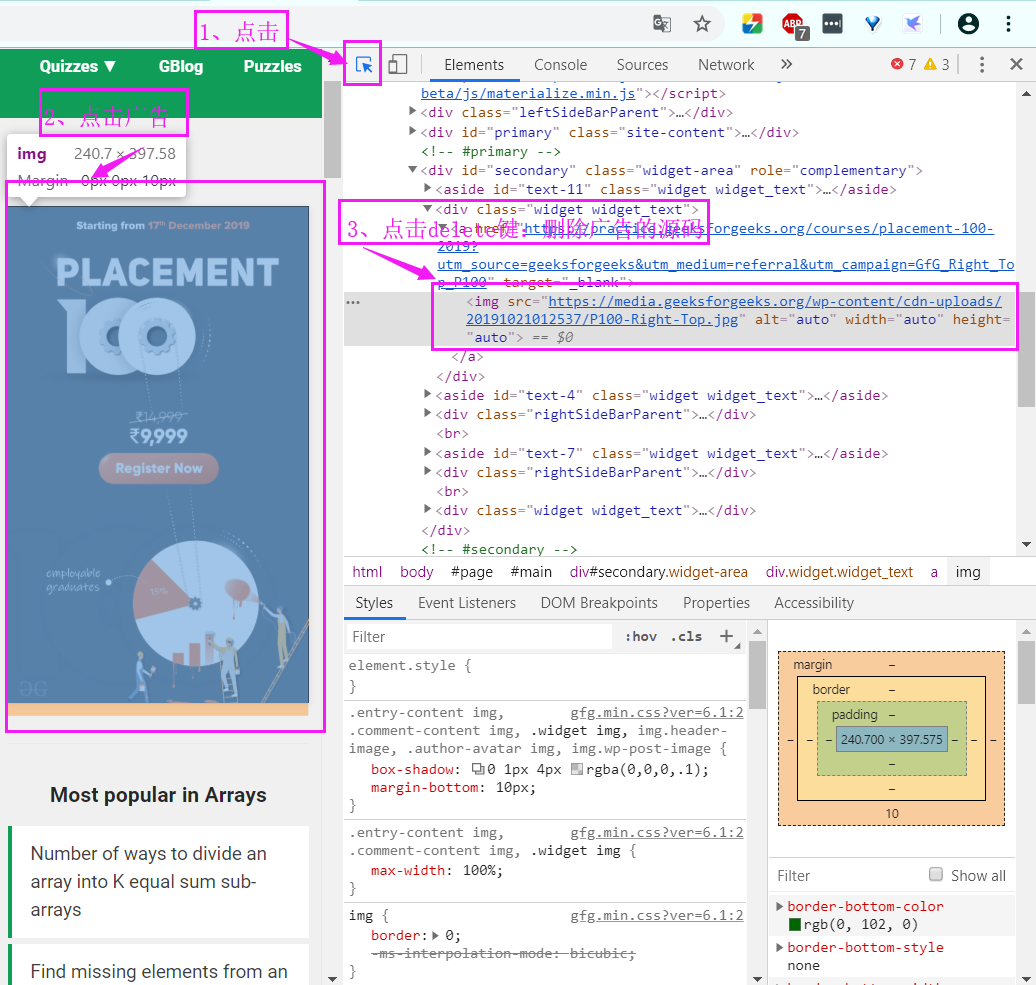1036x985 pixels.
Task: Expand the div#primary site-content node
Action: [413, 131]
